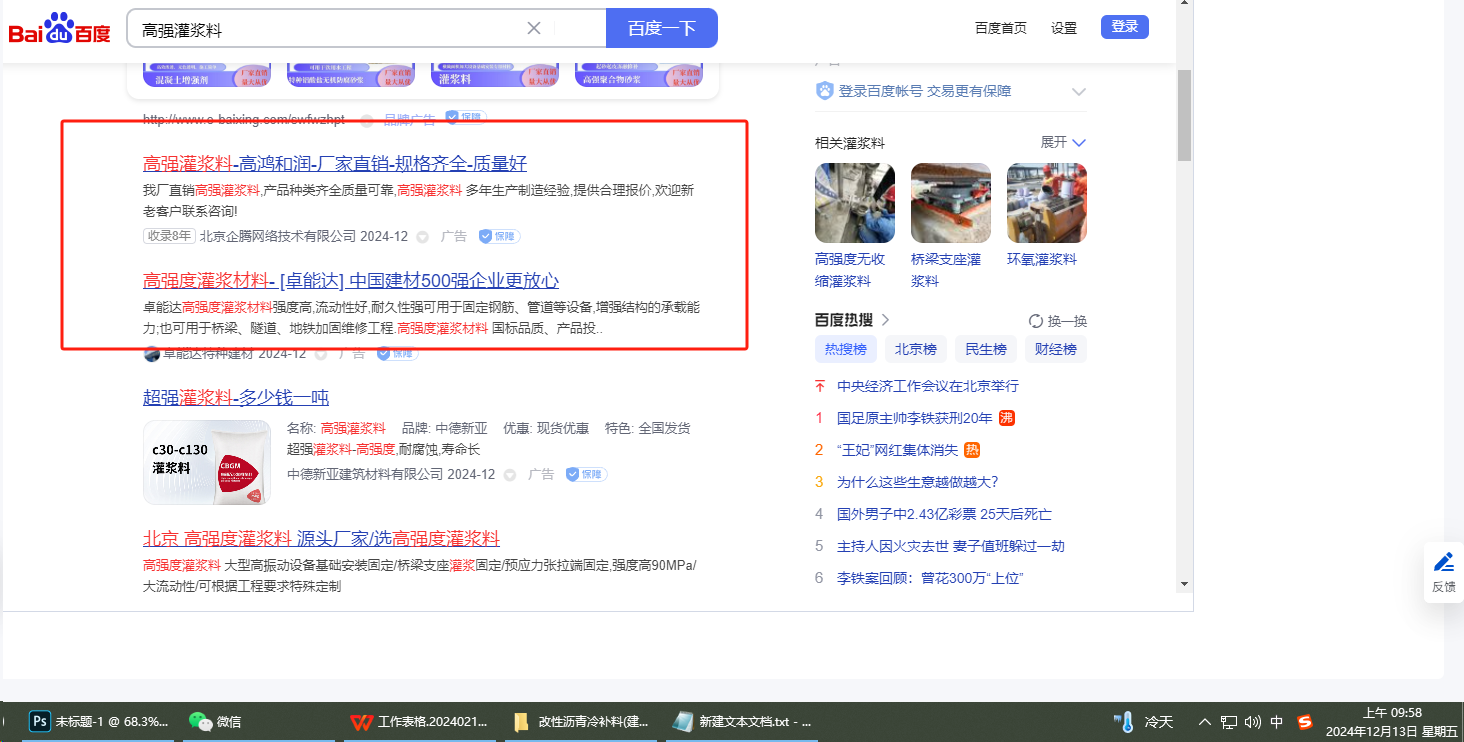1464x742 pixels.
Task: Switch to the 民生榜 tab
Action: [x=986, y=349]
